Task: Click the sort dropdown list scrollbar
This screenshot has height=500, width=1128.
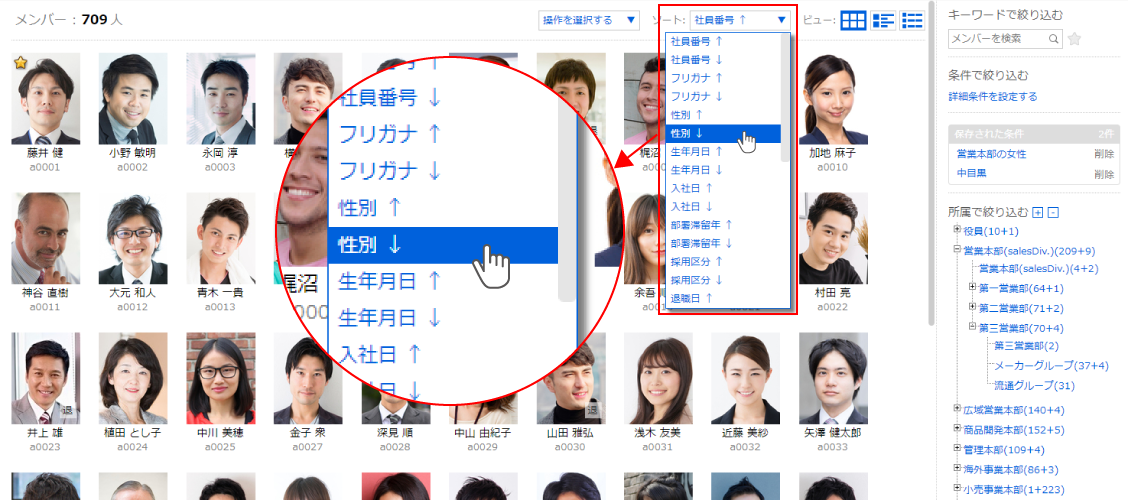Action: click(785, 97)
